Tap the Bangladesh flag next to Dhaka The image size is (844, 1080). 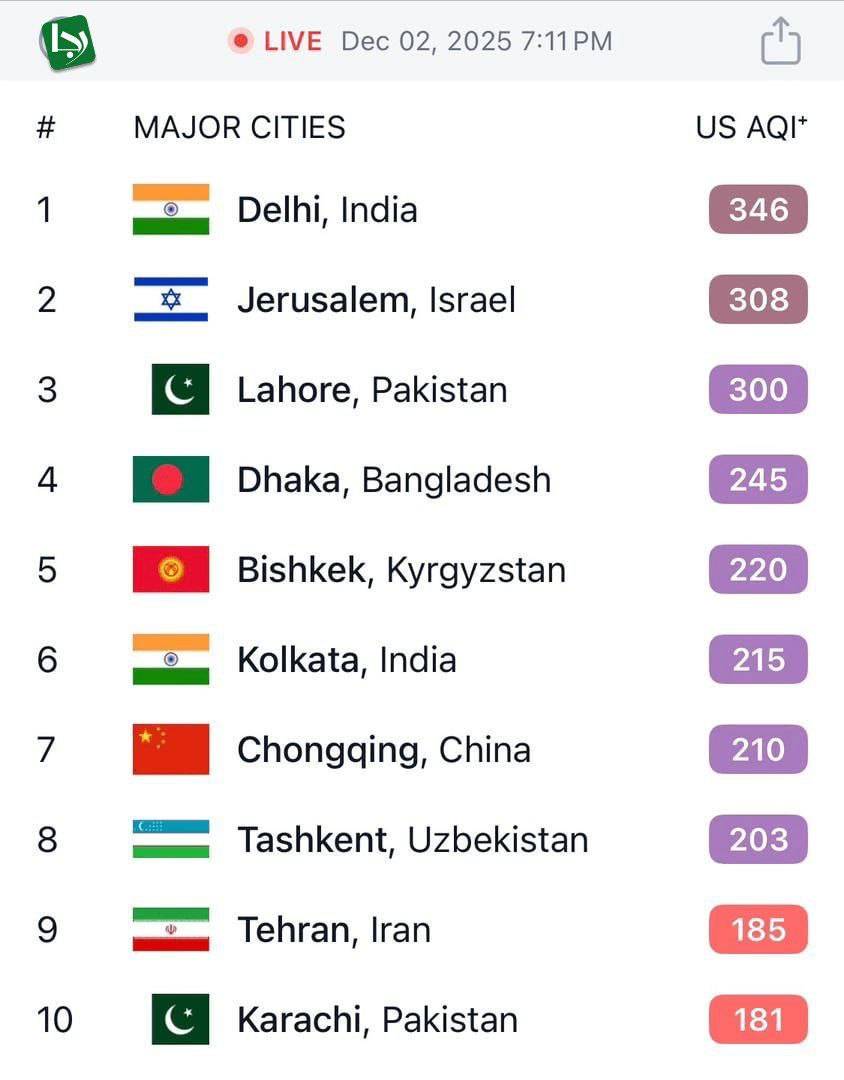point(171,479)
